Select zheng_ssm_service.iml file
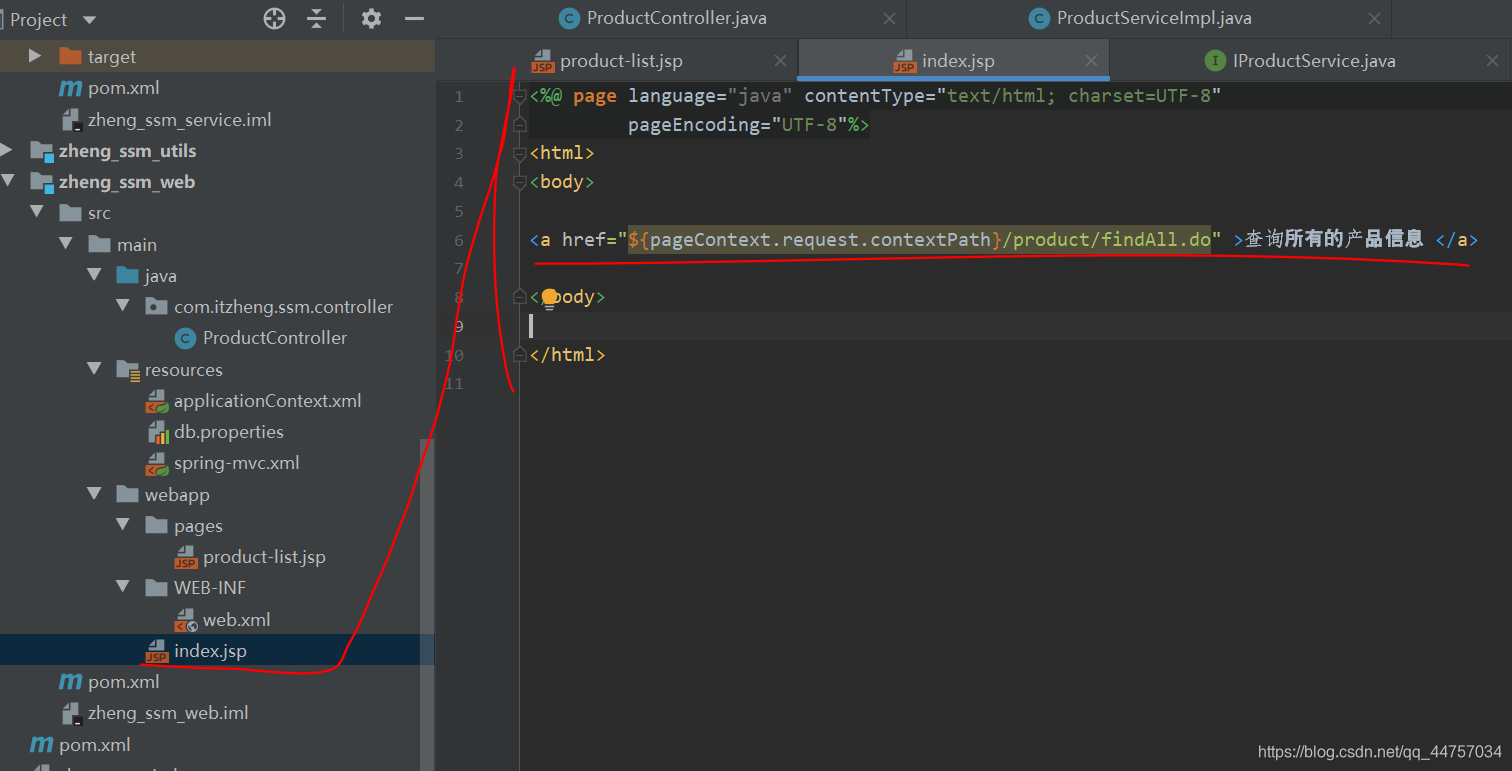1512x771 pixels. coord(179,120)
